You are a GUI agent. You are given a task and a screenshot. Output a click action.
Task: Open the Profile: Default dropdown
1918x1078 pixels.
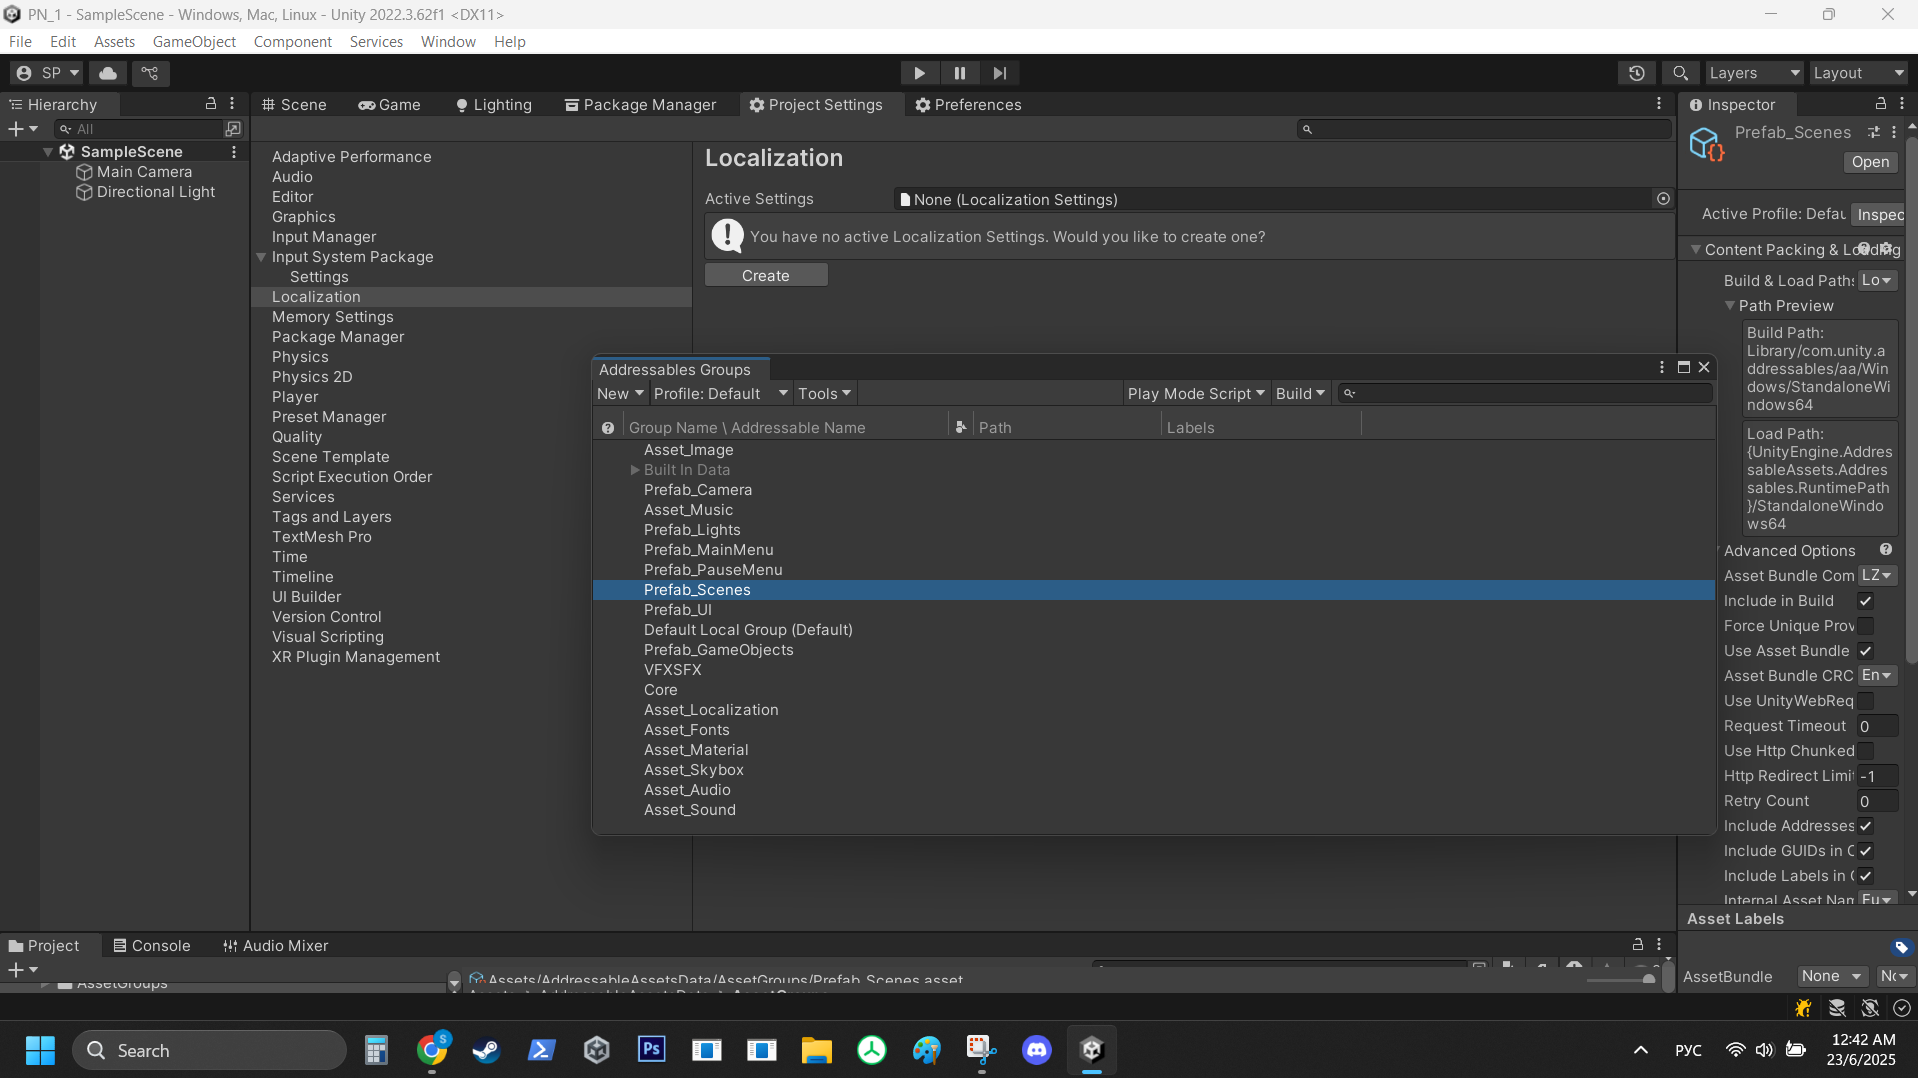[x=721, y=394]
